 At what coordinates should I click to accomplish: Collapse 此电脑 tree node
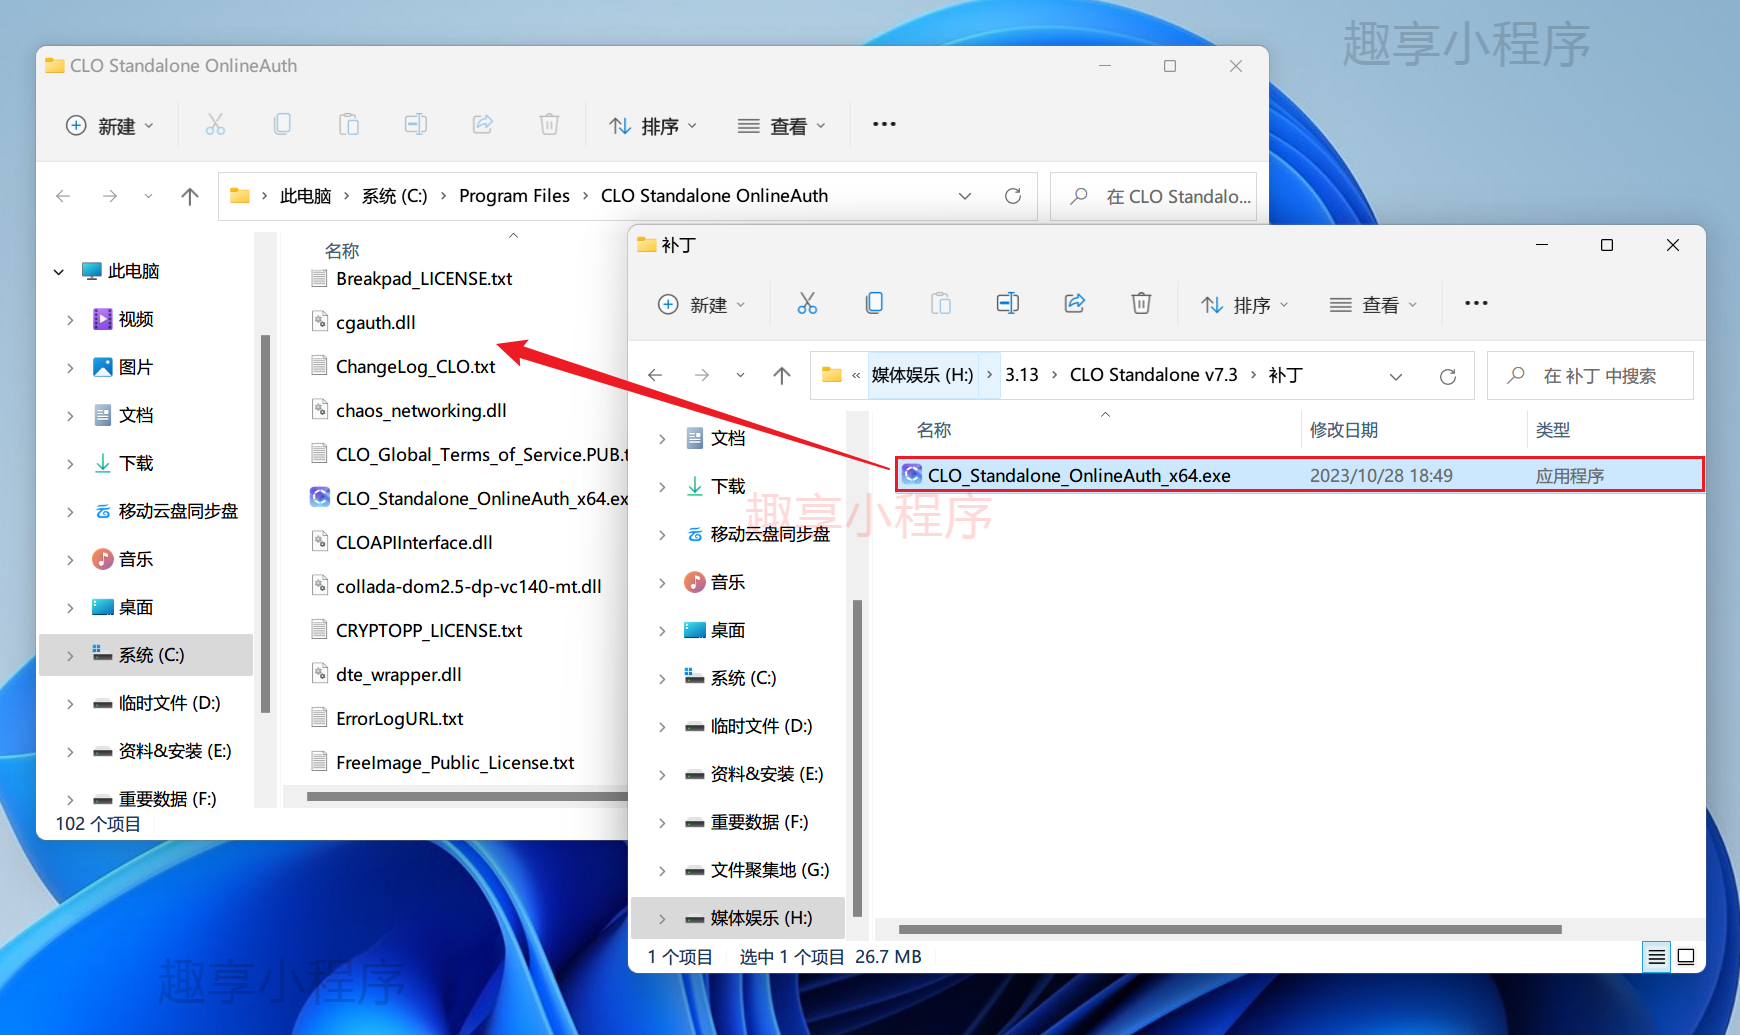[x=59, y=271]
